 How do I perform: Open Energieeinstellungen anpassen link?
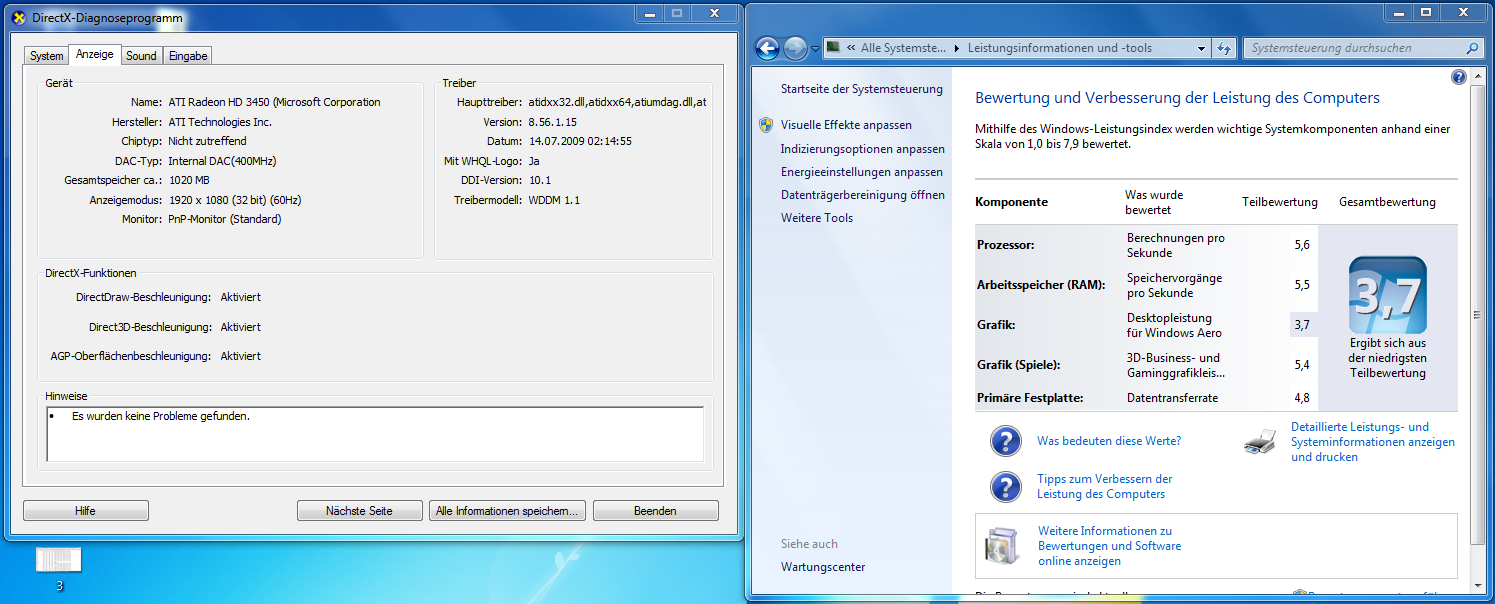tap(862, 172)
